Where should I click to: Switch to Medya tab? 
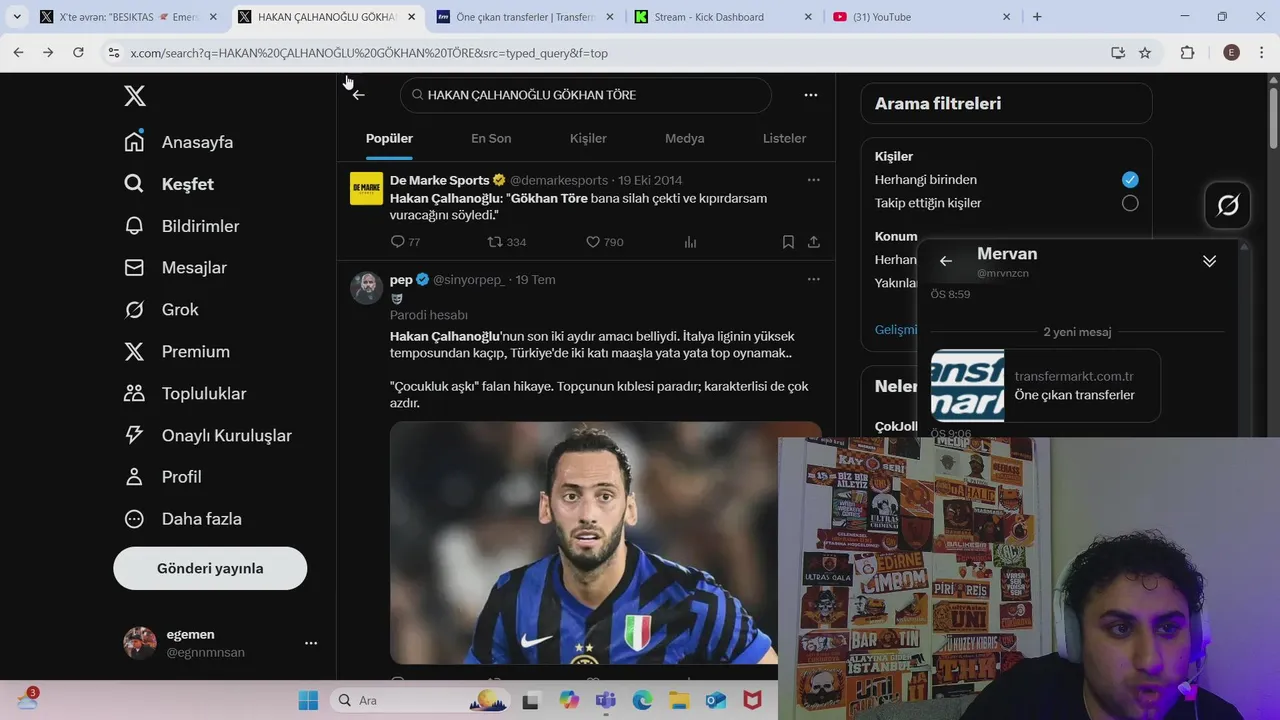point(685,139)
